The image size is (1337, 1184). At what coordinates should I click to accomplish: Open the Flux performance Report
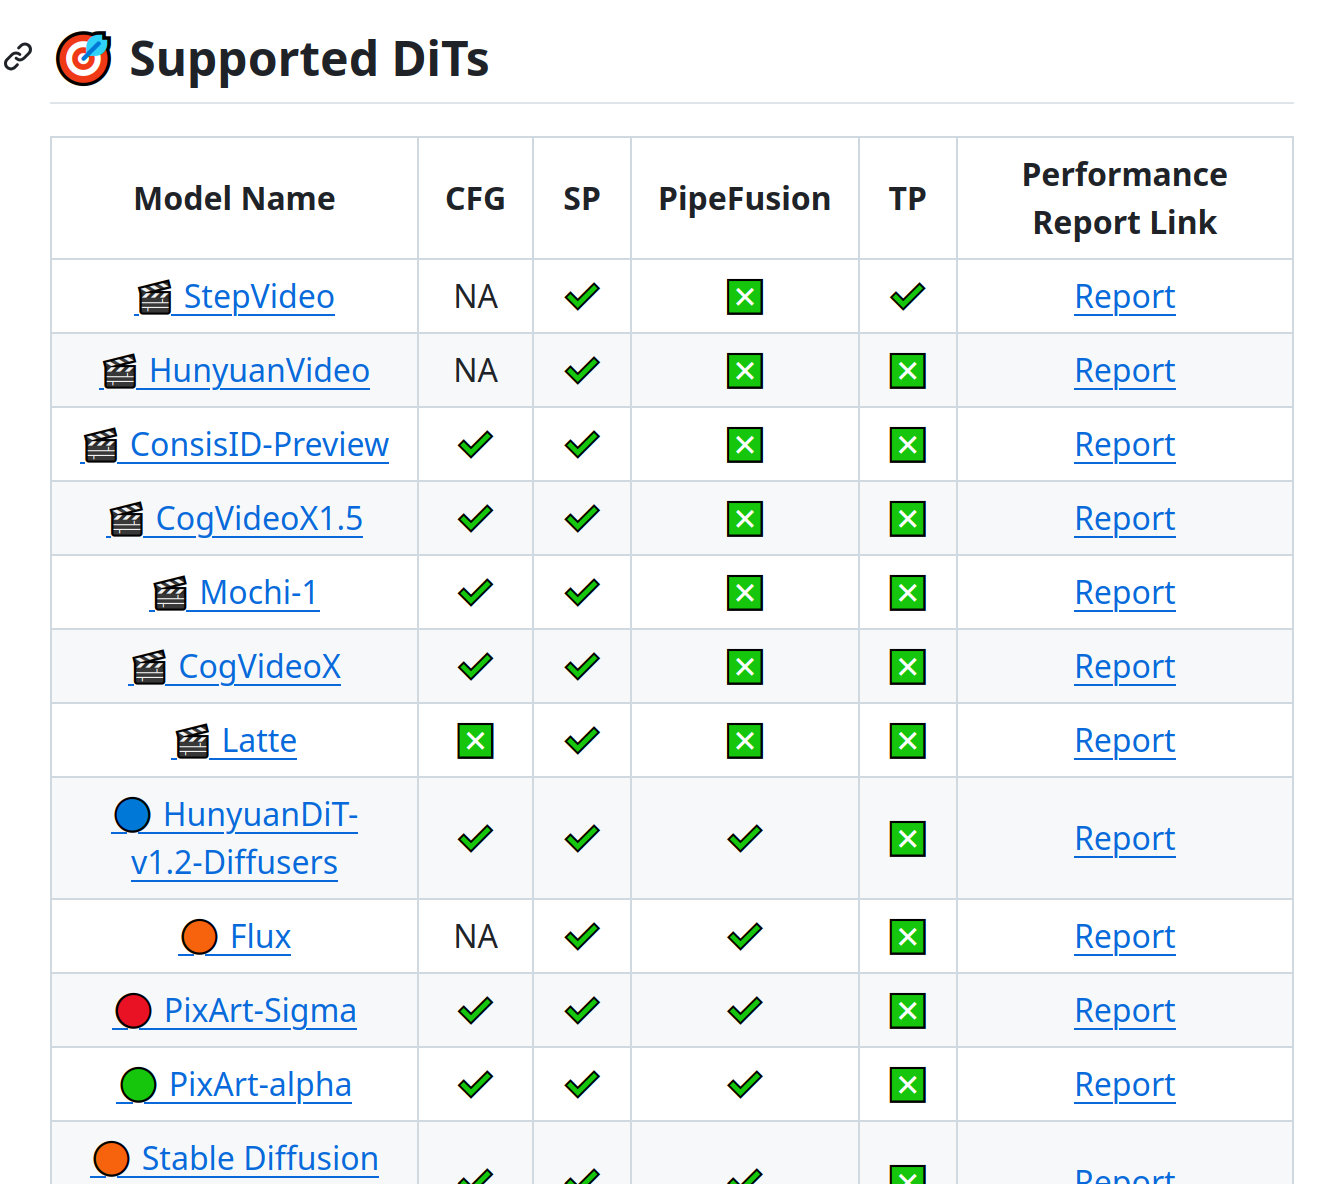[x=1125, y=937]
